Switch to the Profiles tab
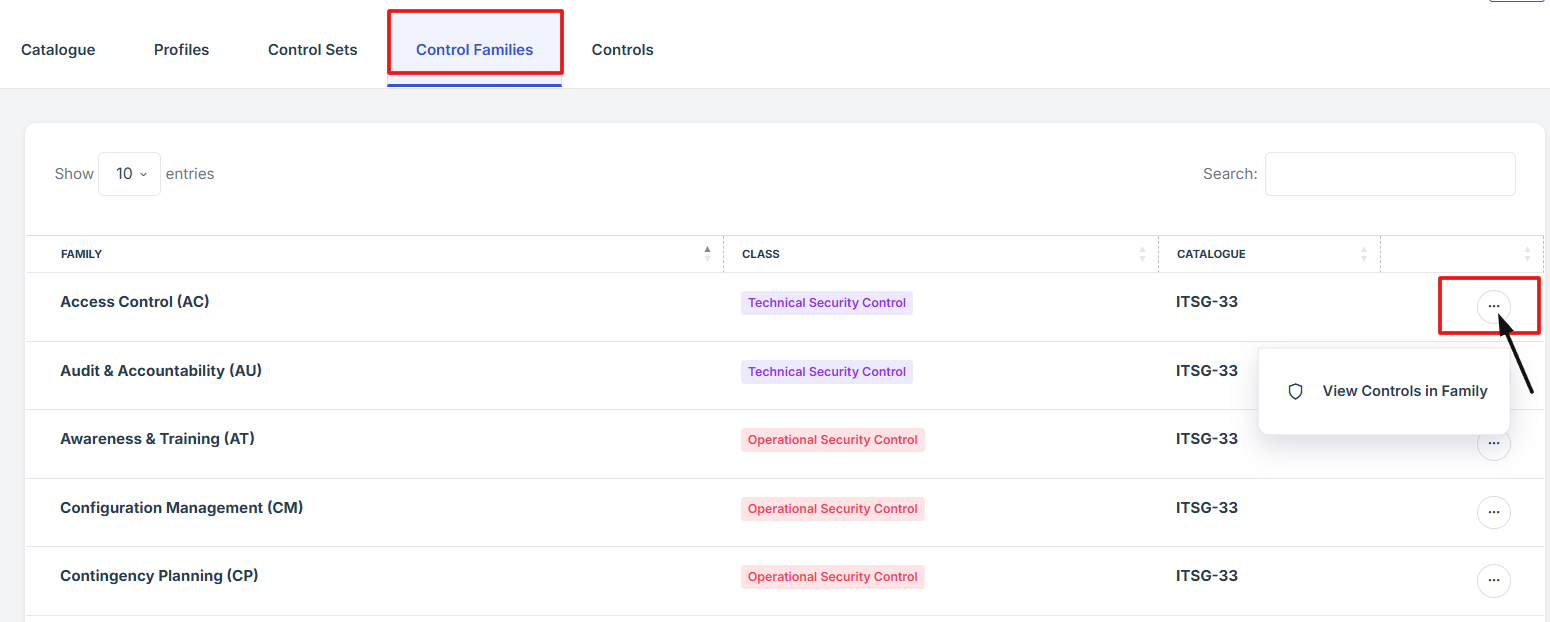Viewport: 1550px width, 622px height. 181,50
